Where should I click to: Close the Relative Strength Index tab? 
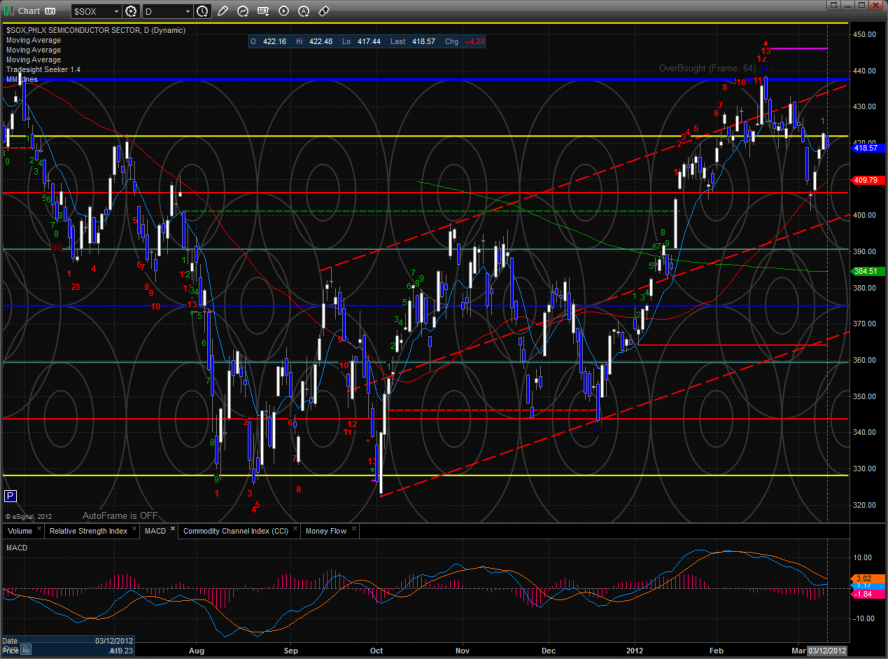pyautogui.click(x=134, y=529)
